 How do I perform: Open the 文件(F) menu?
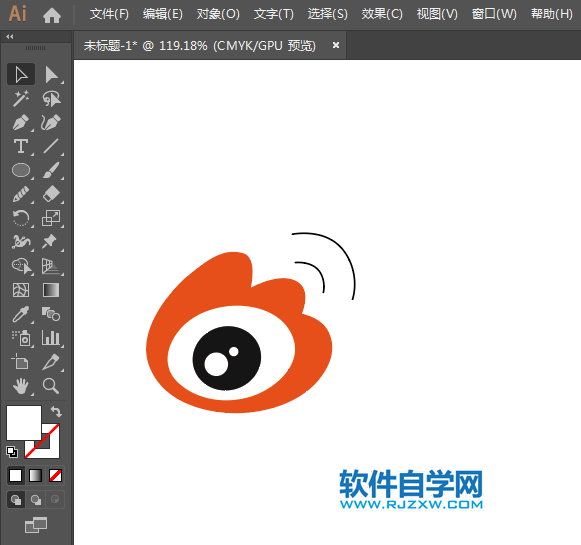pos(109,14)
